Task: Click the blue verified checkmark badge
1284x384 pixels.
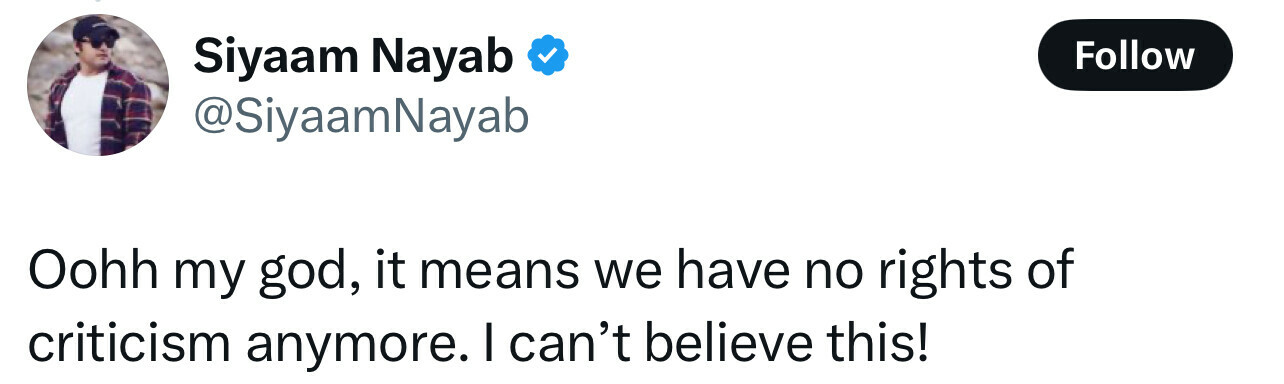Action: click(547, 58)
